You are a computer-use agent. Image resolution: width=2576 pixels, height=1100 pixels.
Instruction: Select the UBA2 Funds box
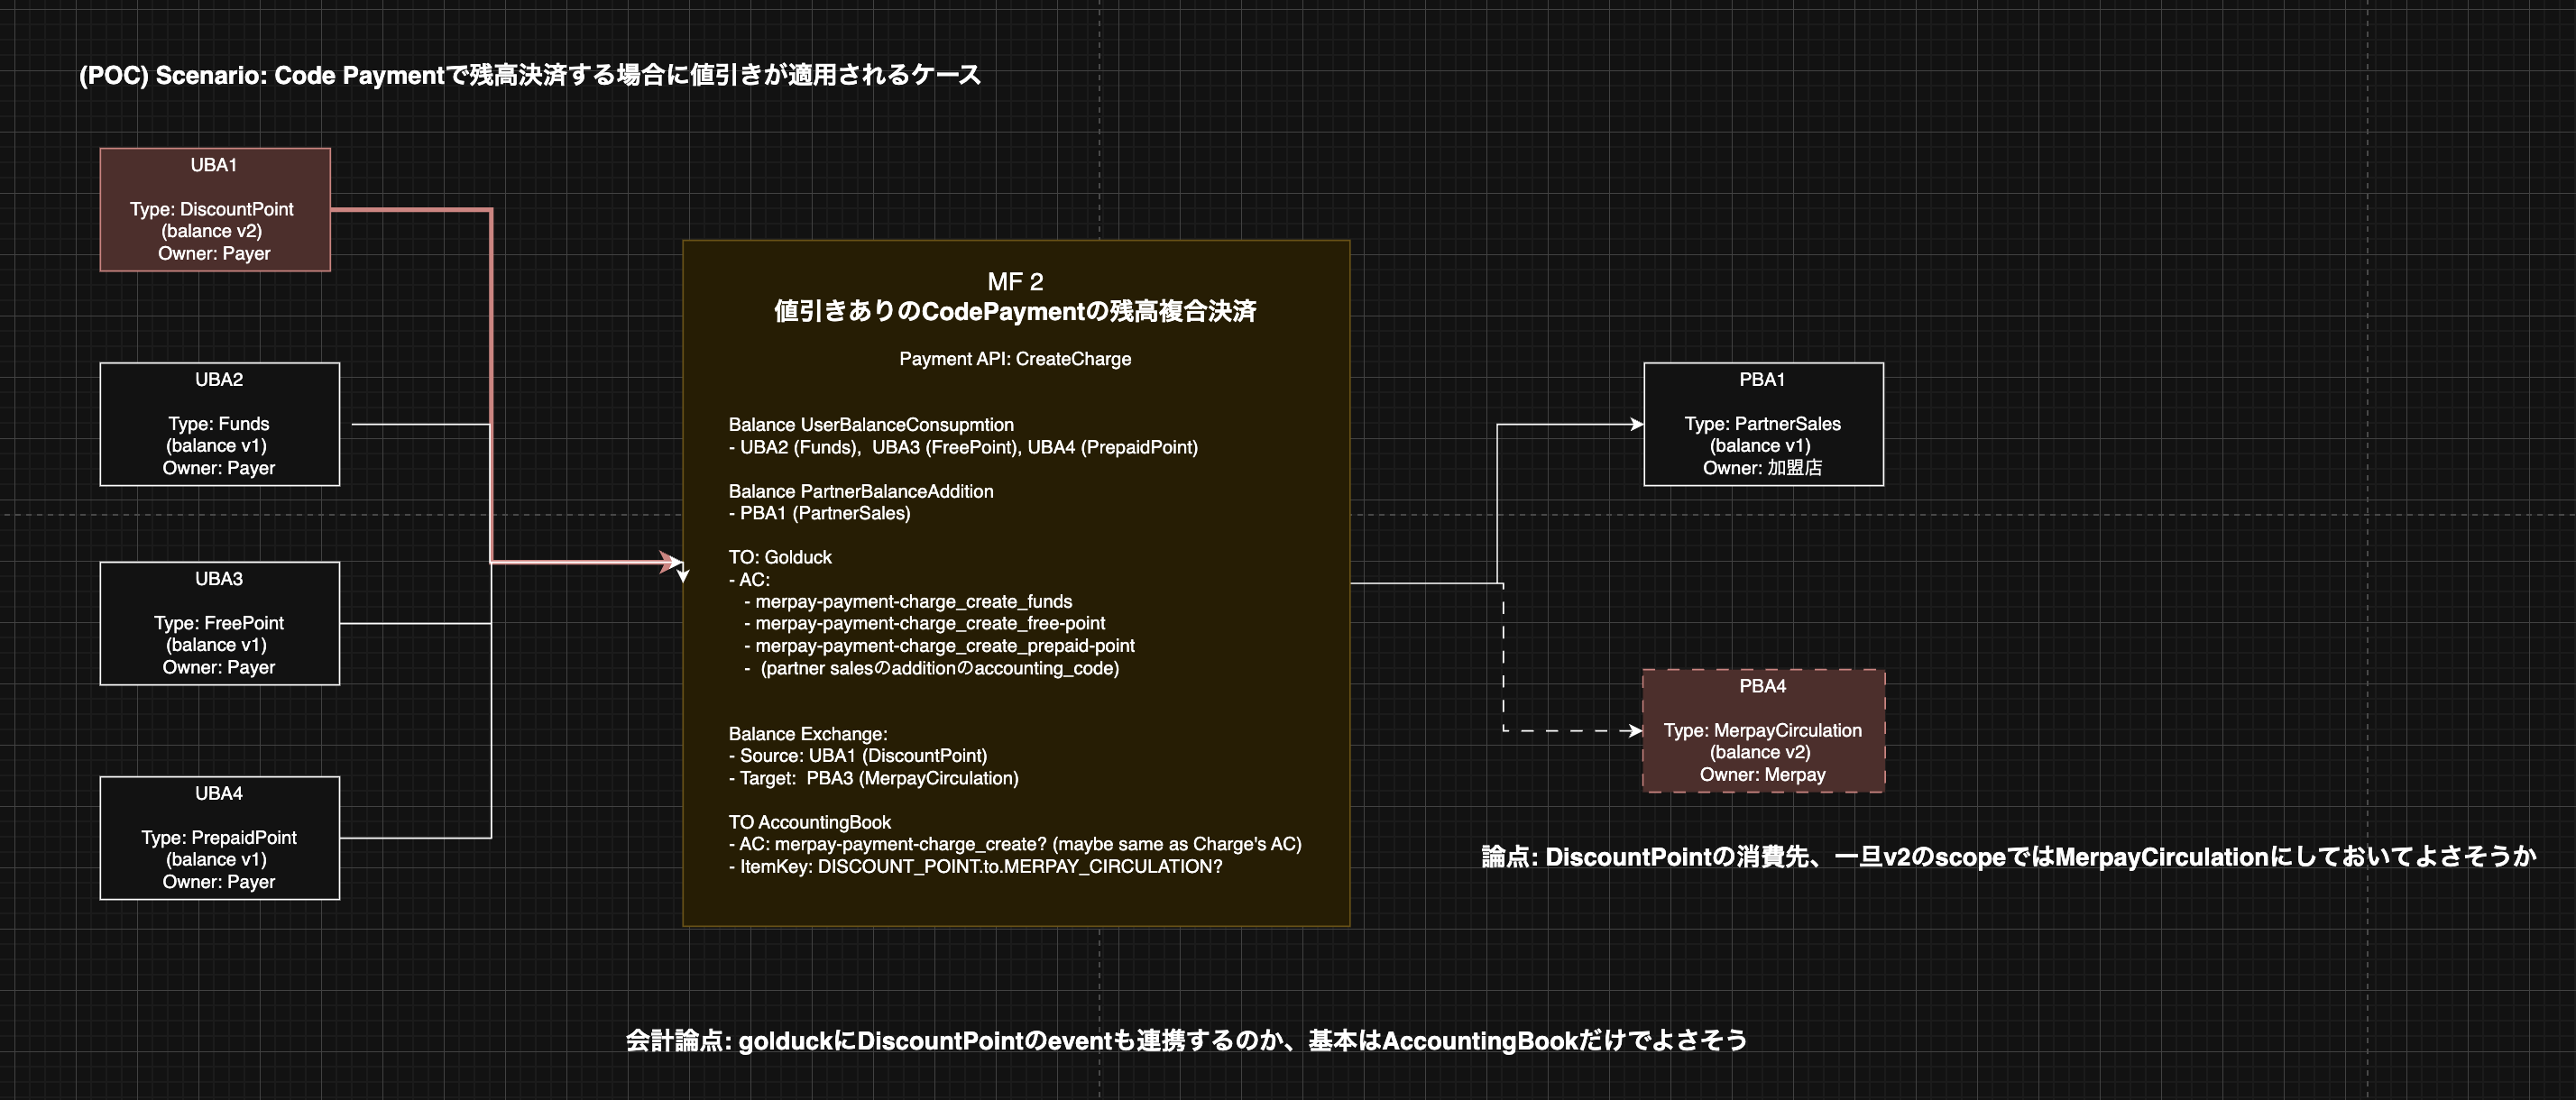(220, 424)
